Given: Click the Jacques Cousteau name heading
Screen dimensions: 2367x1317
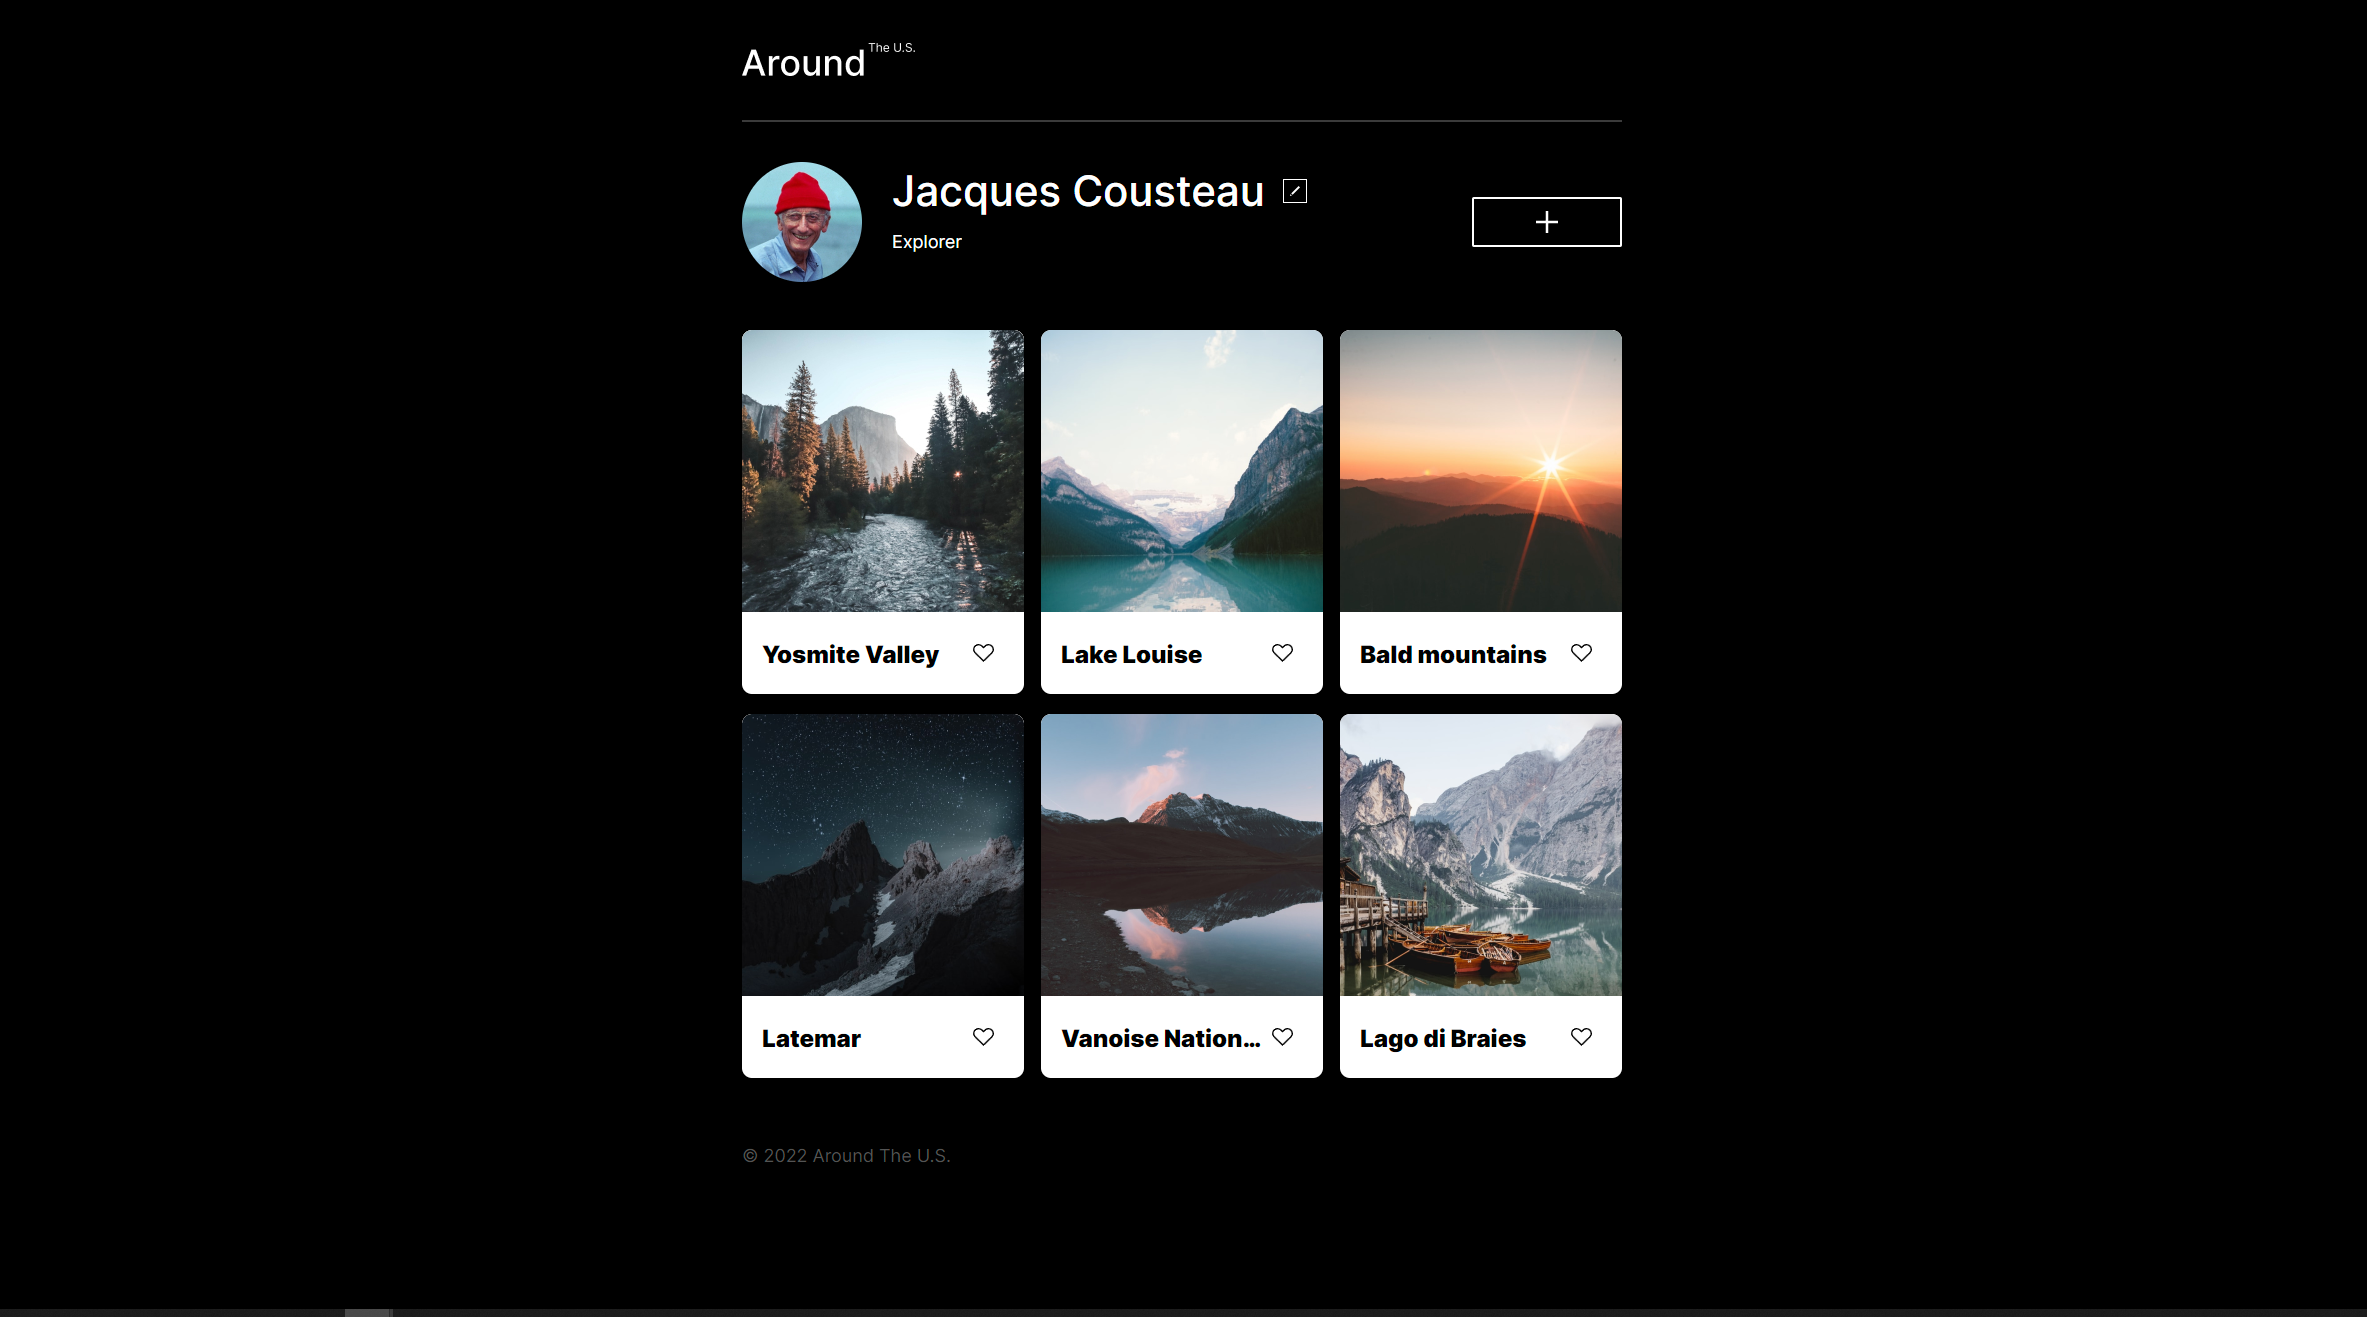Looking at the screenshot, I should click(1077, 191).
